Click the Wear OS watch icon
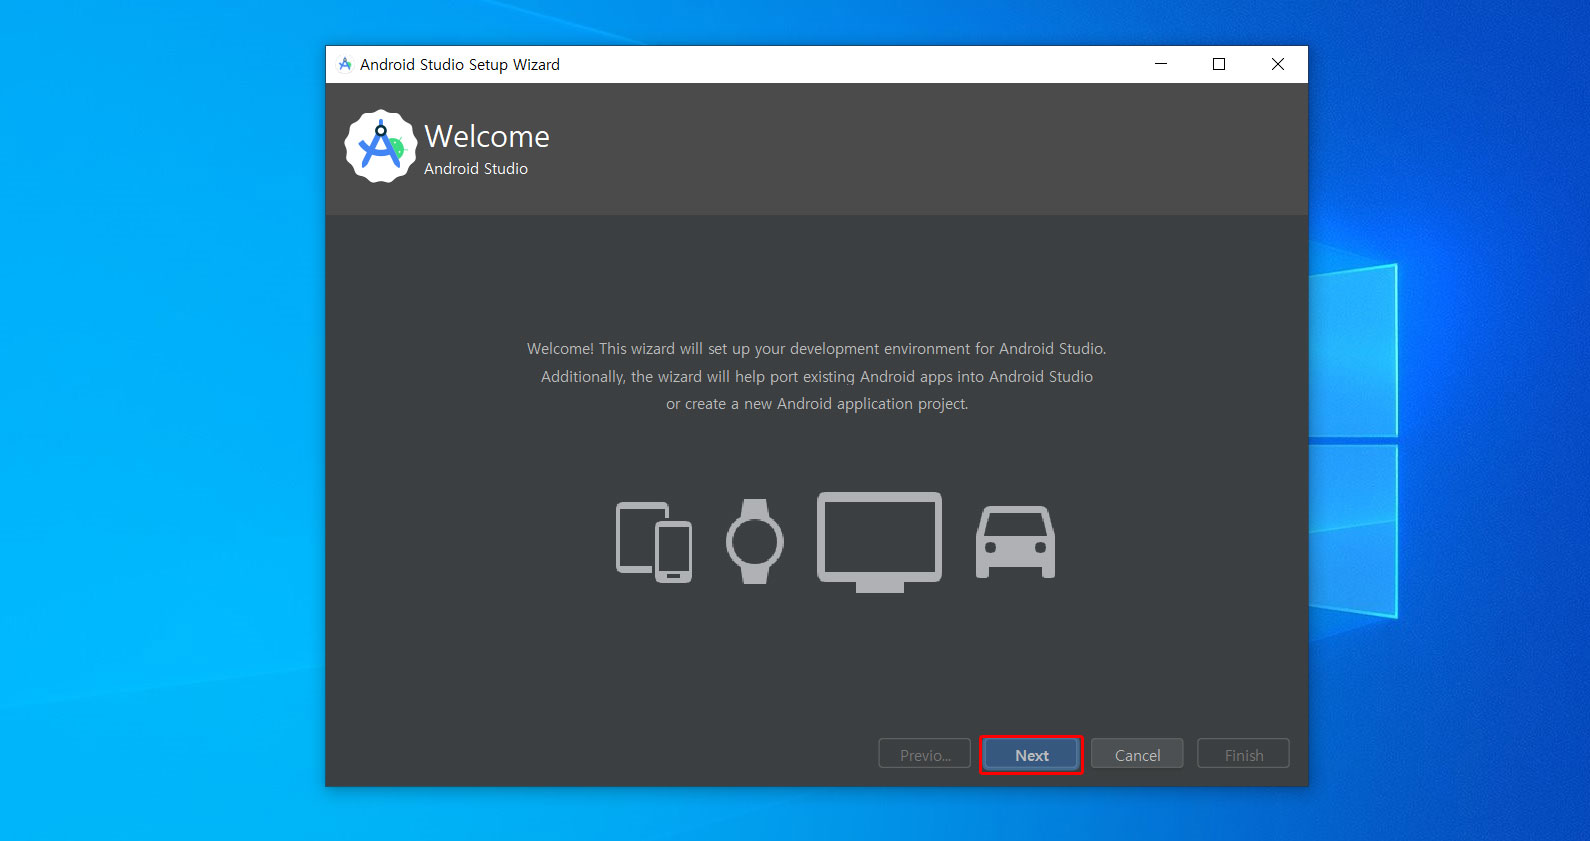This screenshot has height=841, width=1590. tap(755, 541)
